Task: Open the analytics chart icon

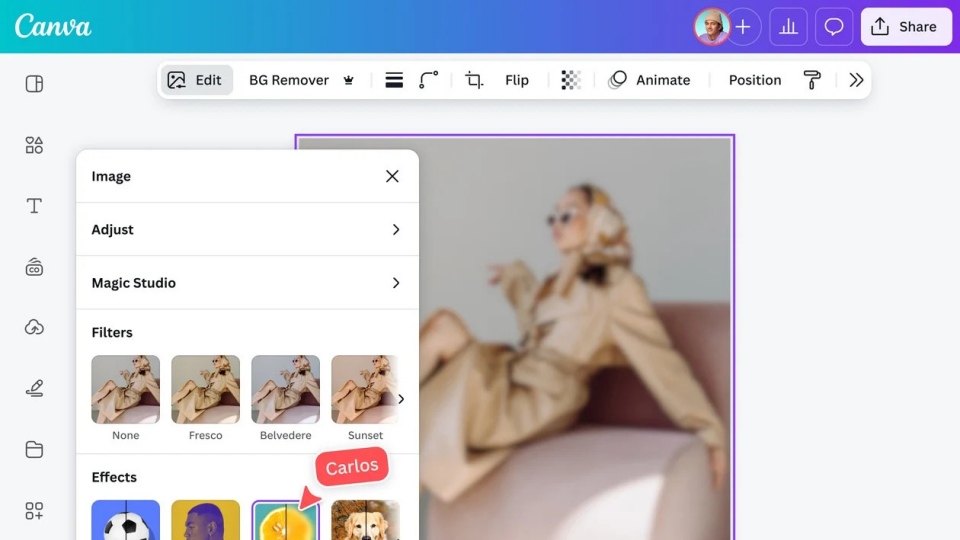Action: click(788, 27)
